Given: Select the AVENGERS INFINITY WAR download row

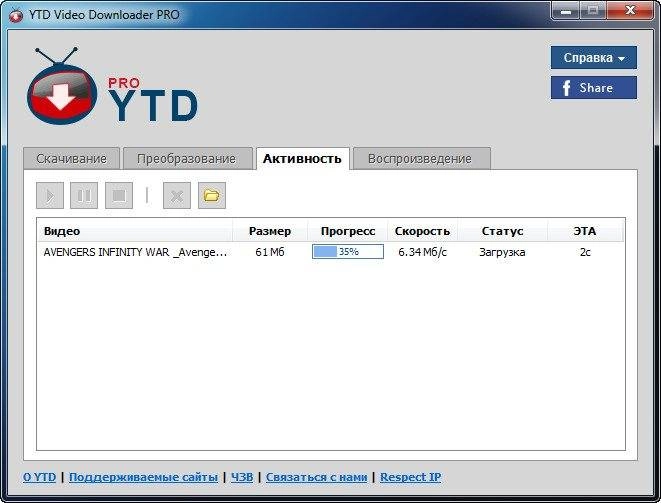Looking at the screenshot, I should pos(331,252).
